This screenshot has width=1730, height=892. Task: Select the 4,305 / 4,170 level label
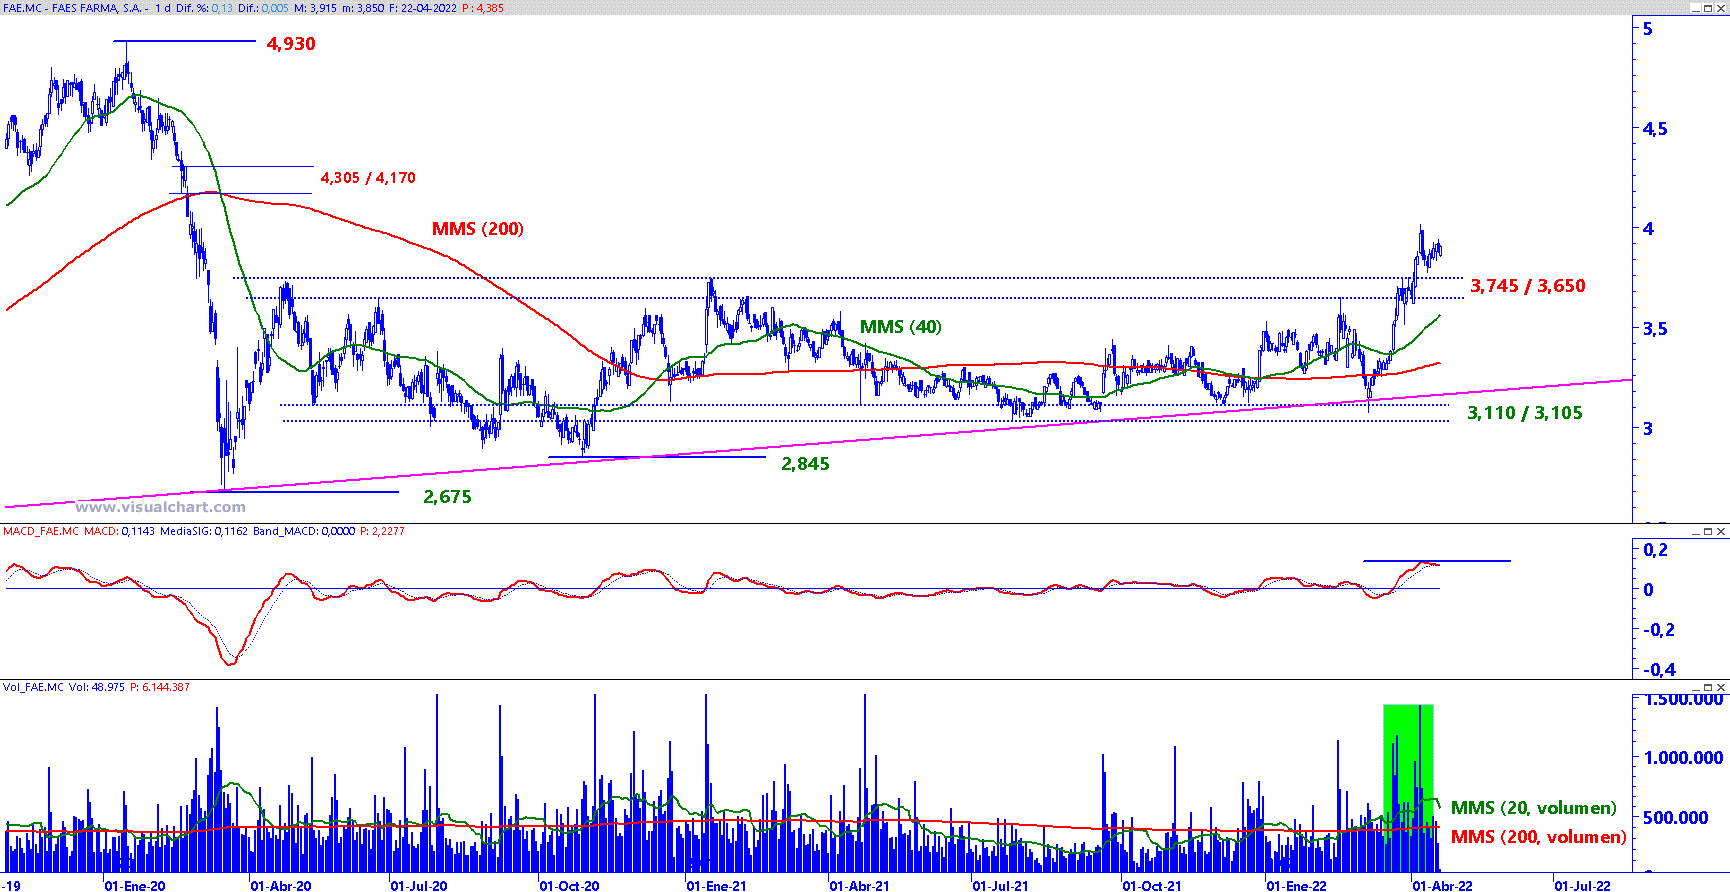(368, 178)
